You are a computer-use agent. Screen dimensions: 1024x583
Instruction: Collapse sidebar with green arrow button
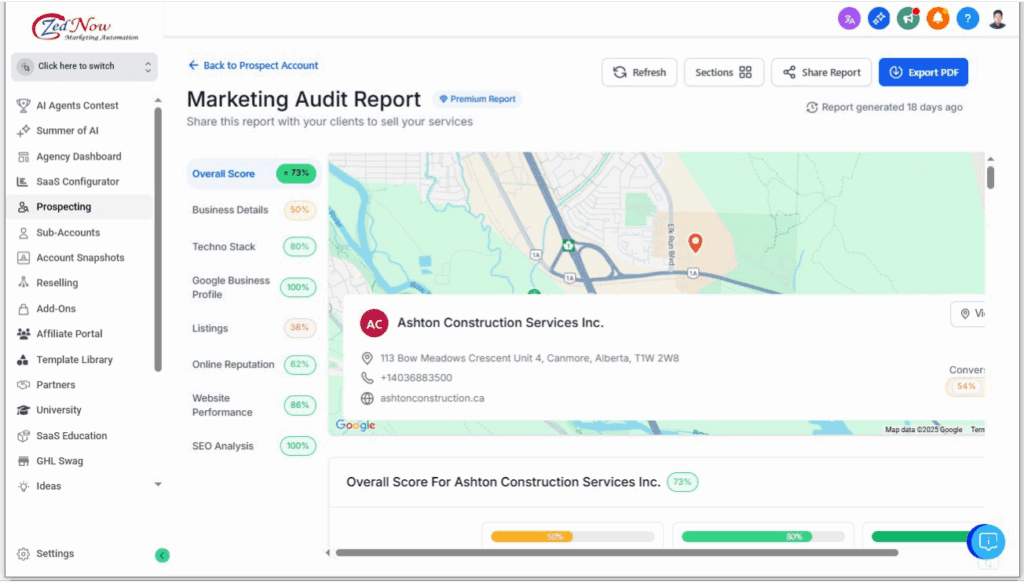point(162,556)
